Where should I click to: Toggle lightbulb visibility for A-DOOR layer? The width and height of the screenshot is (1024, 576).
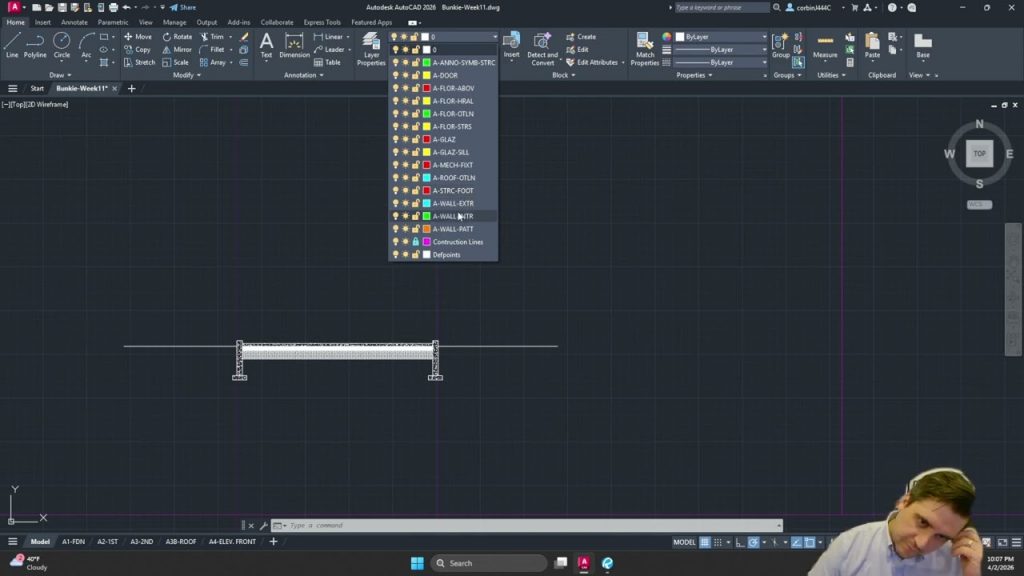click(x=395, y=75)
